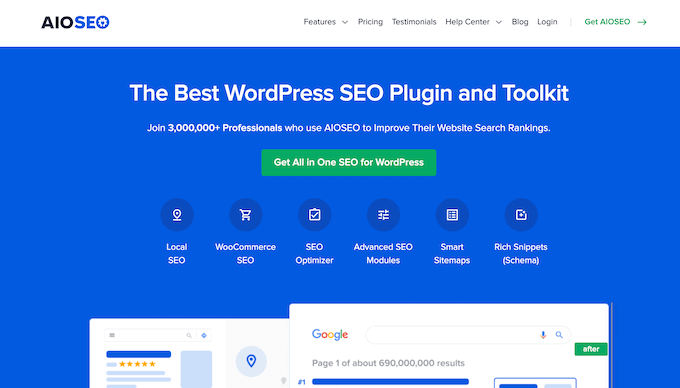
Task: Click Get All in One SEO for WordPress
Action: click(x=349, y=163)
